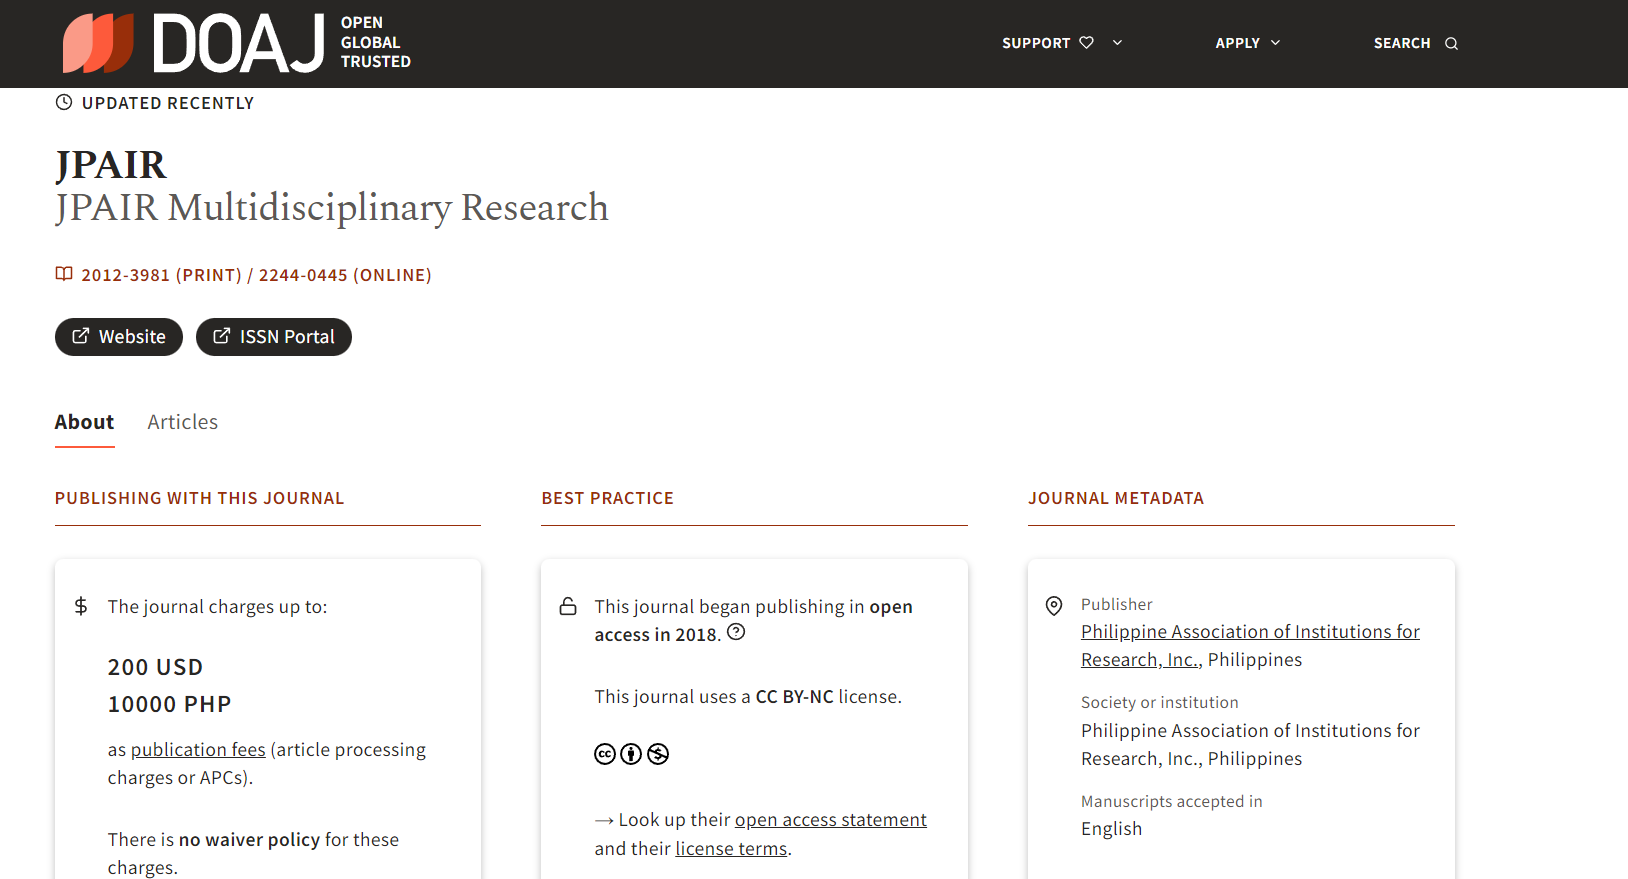This screenshot has width=1628, height=879.
Task: Switch to the Articles tab
Action: (183, 422)
